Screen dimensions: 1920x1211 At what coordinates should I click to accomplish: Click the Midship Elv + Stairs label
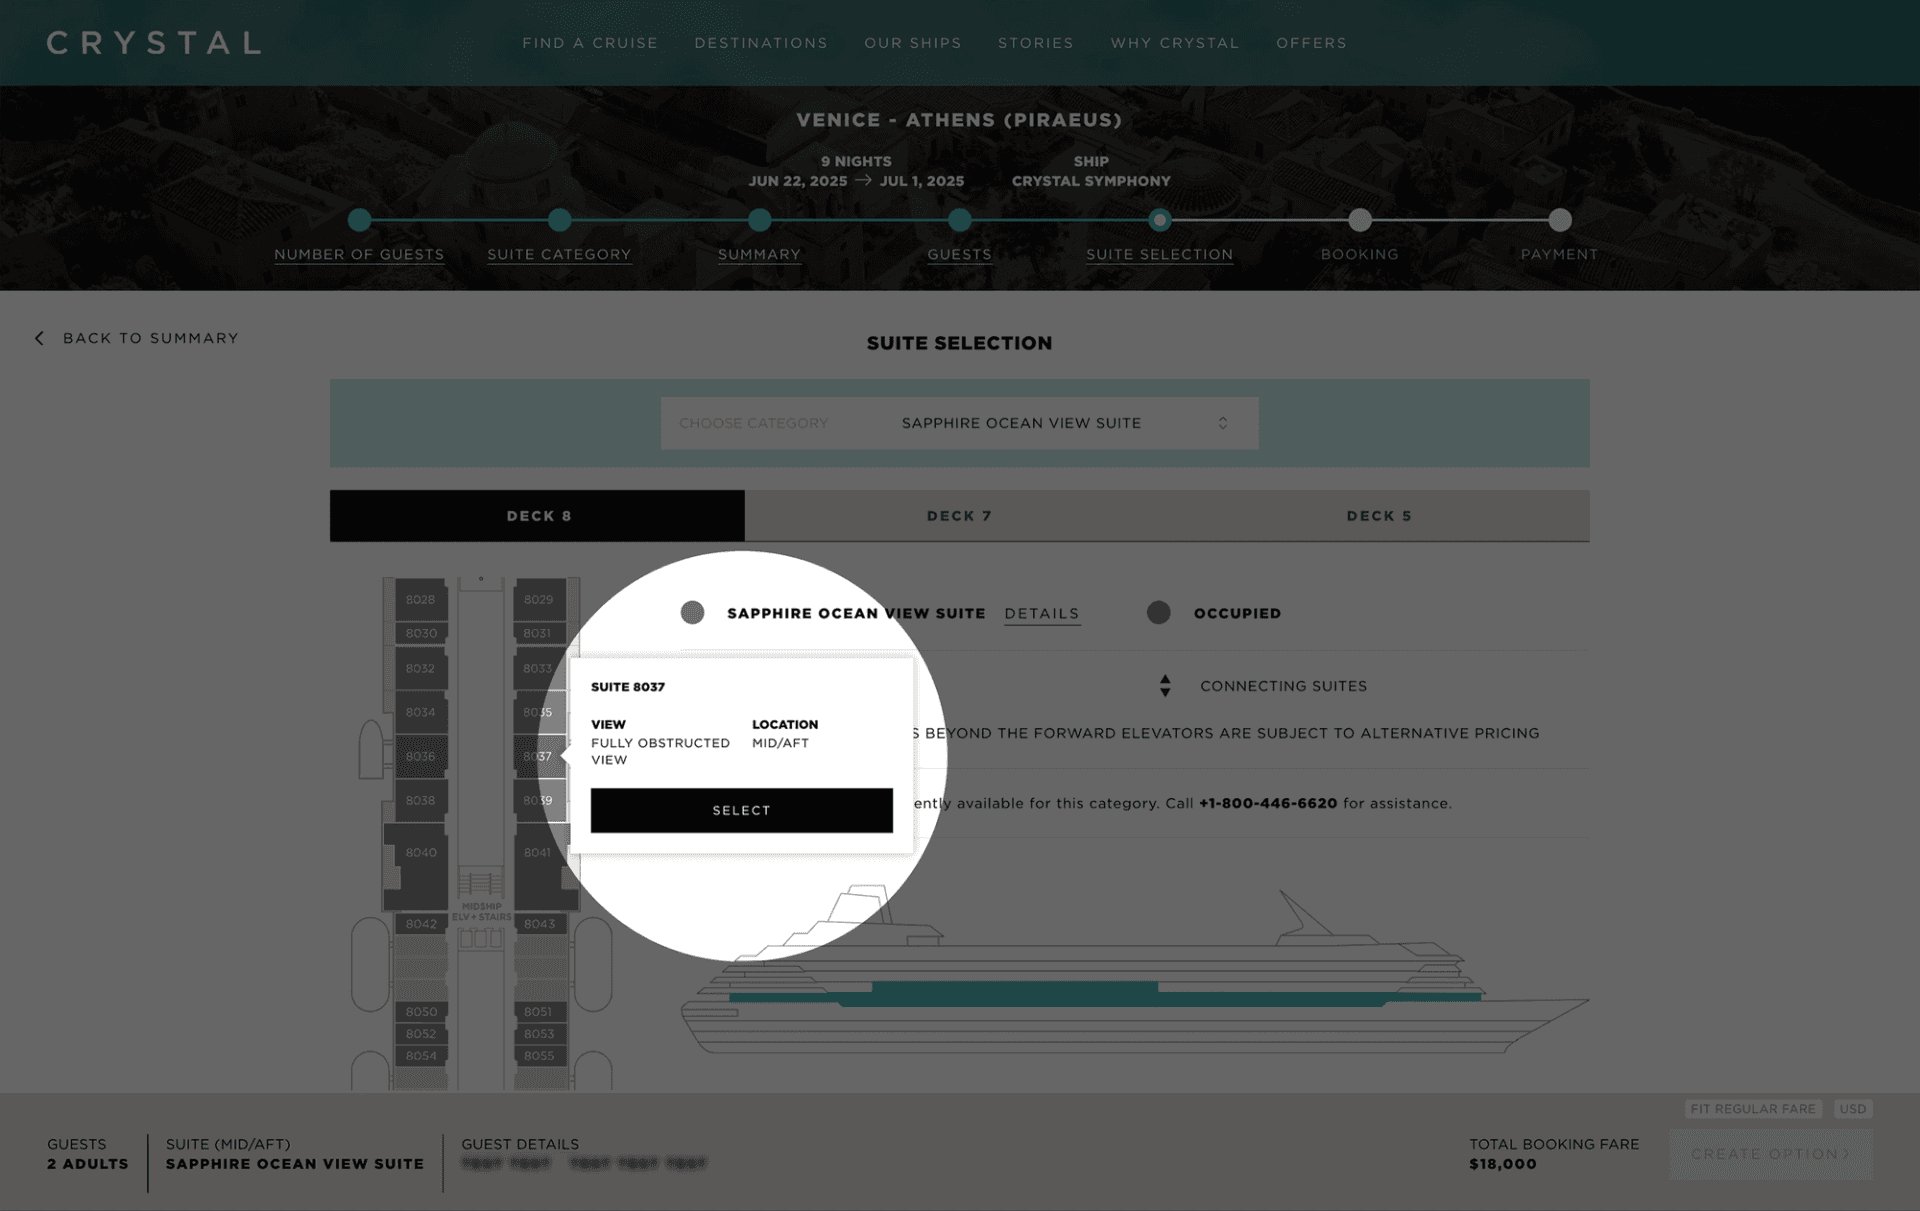[x=481, y=912]
